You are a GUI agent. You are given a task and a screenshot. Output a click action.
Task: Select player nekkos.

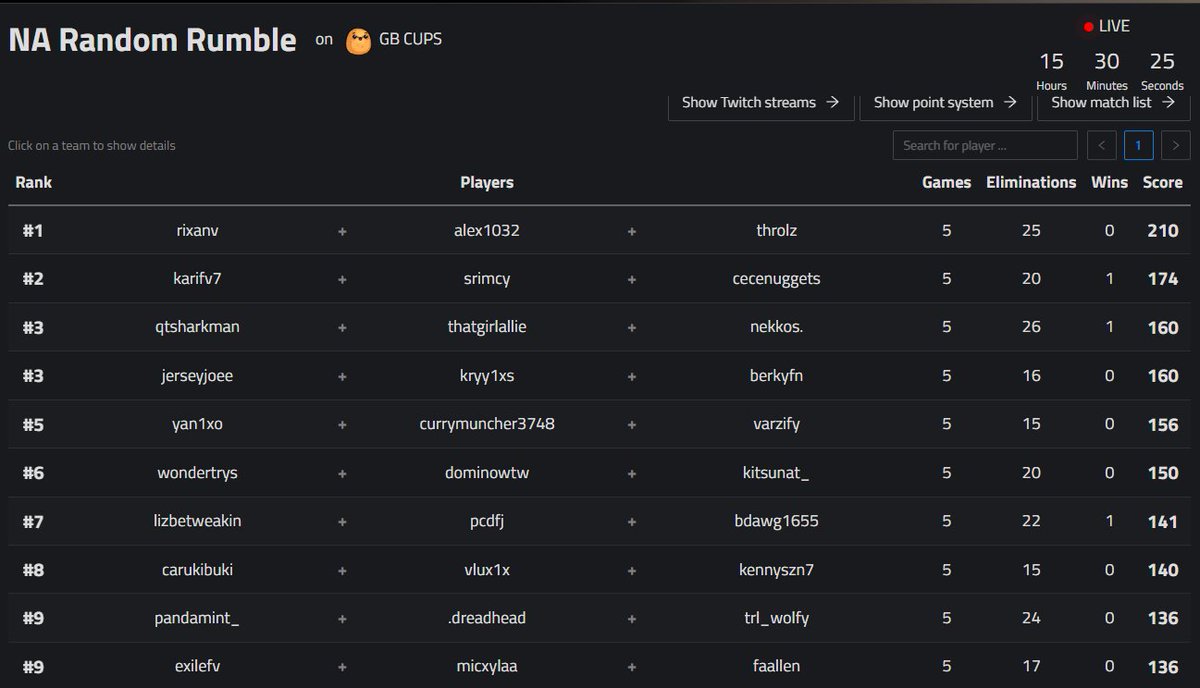pos(777,327)
